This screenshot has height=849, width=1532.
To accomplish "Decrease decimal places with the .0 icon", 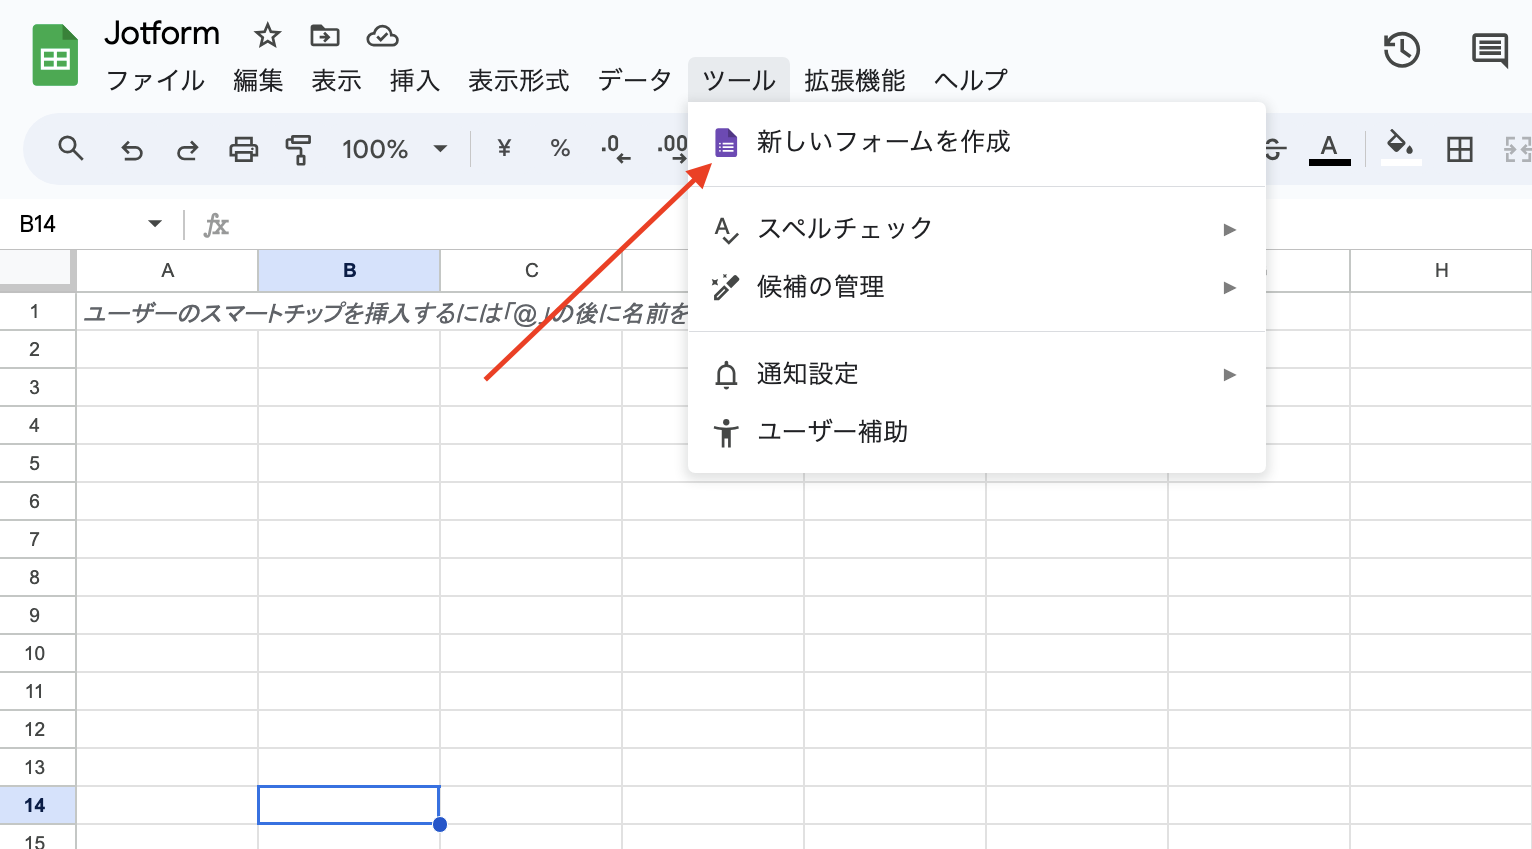I will click(x=614, y=148).
